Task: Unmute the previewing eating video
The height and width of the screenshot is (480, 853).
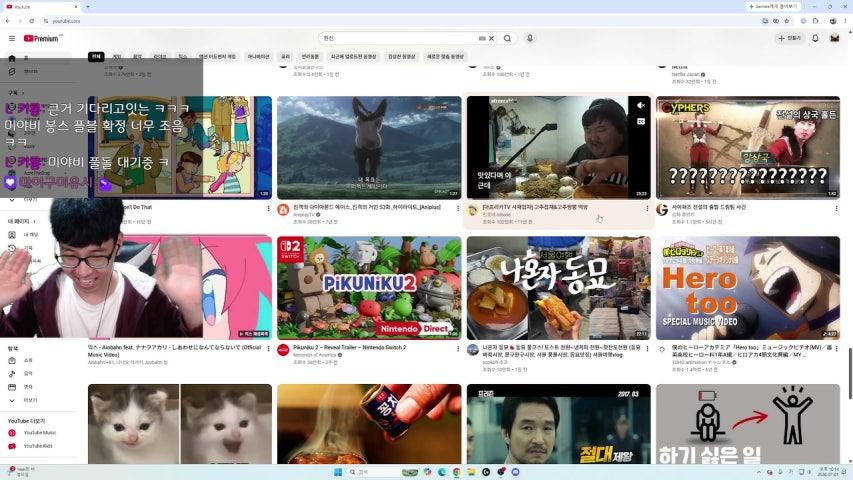Action: tap(641, 106)
